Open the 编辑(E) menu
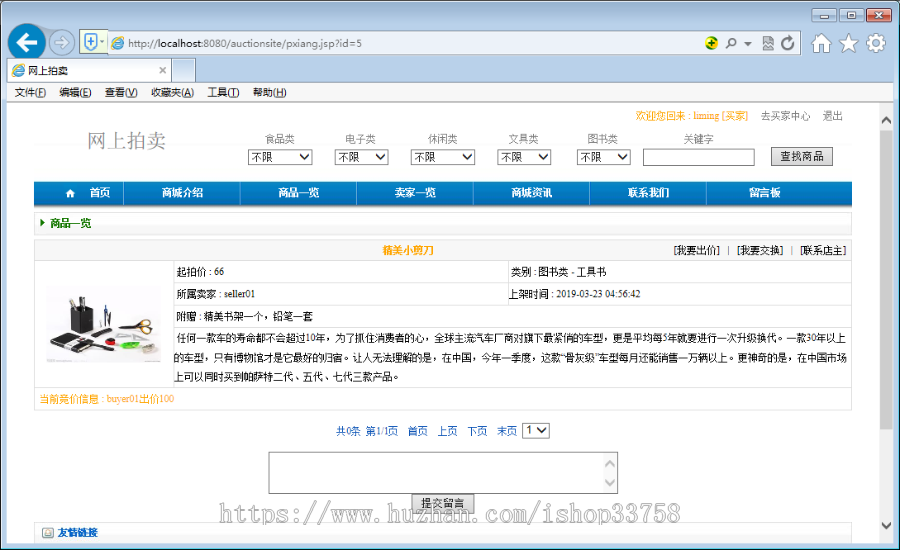This screenshot has width=900, height=550. click(x=75, y=92)
